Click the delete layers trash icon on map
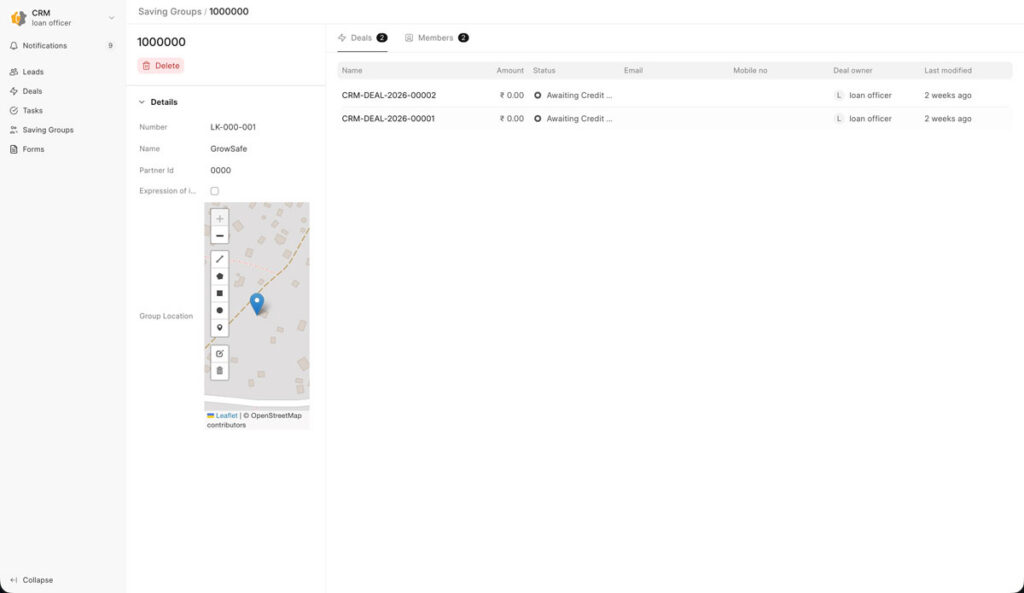The width and height of the screenshot is (1024, 593). tap(220, 370)
